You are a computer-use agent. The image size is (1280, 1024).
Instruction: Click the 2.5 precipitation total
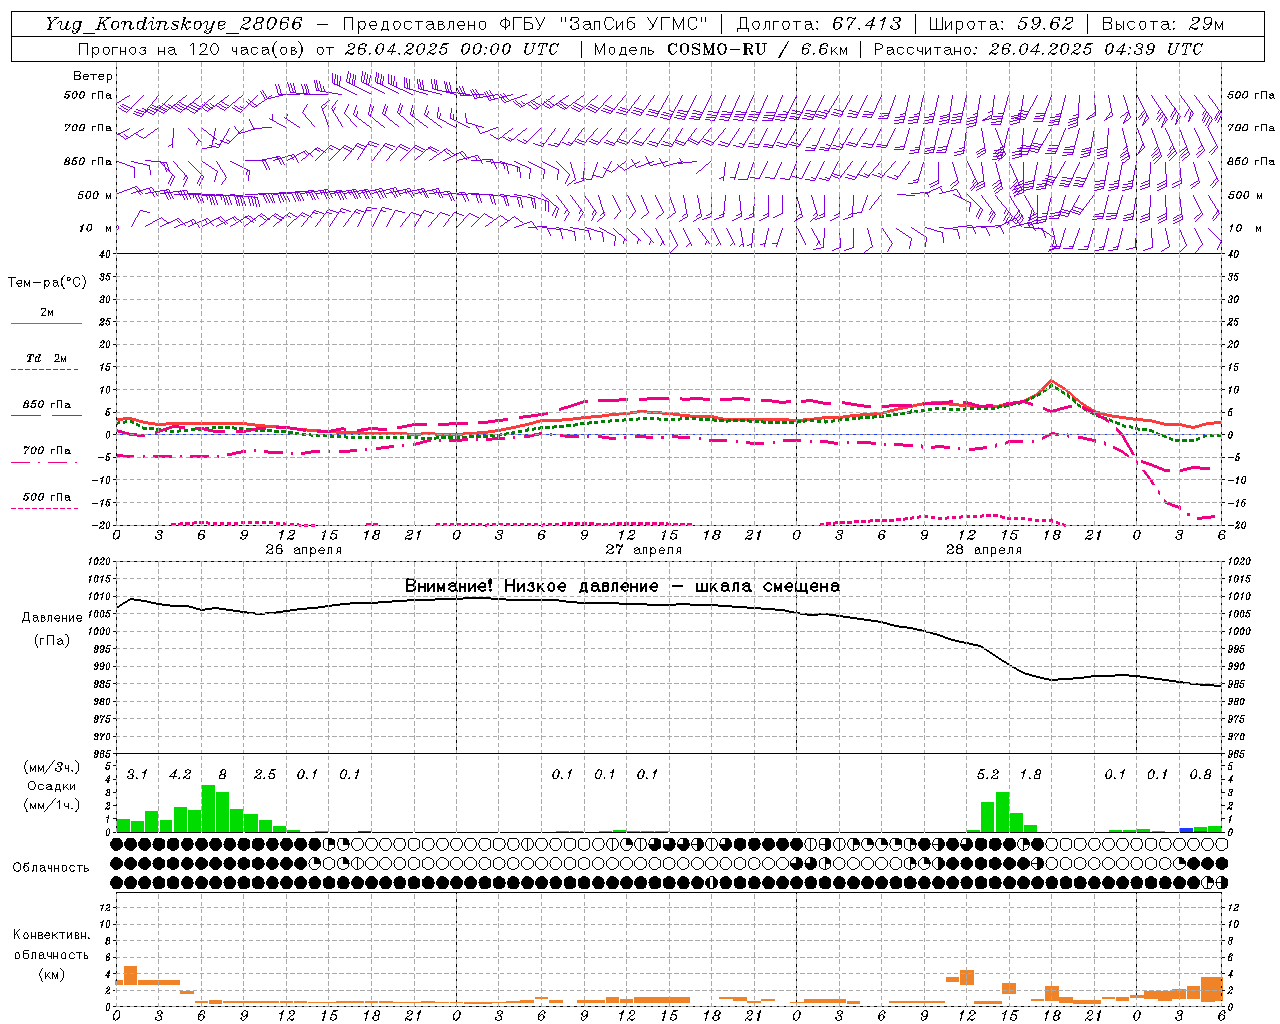pos(265,774)
